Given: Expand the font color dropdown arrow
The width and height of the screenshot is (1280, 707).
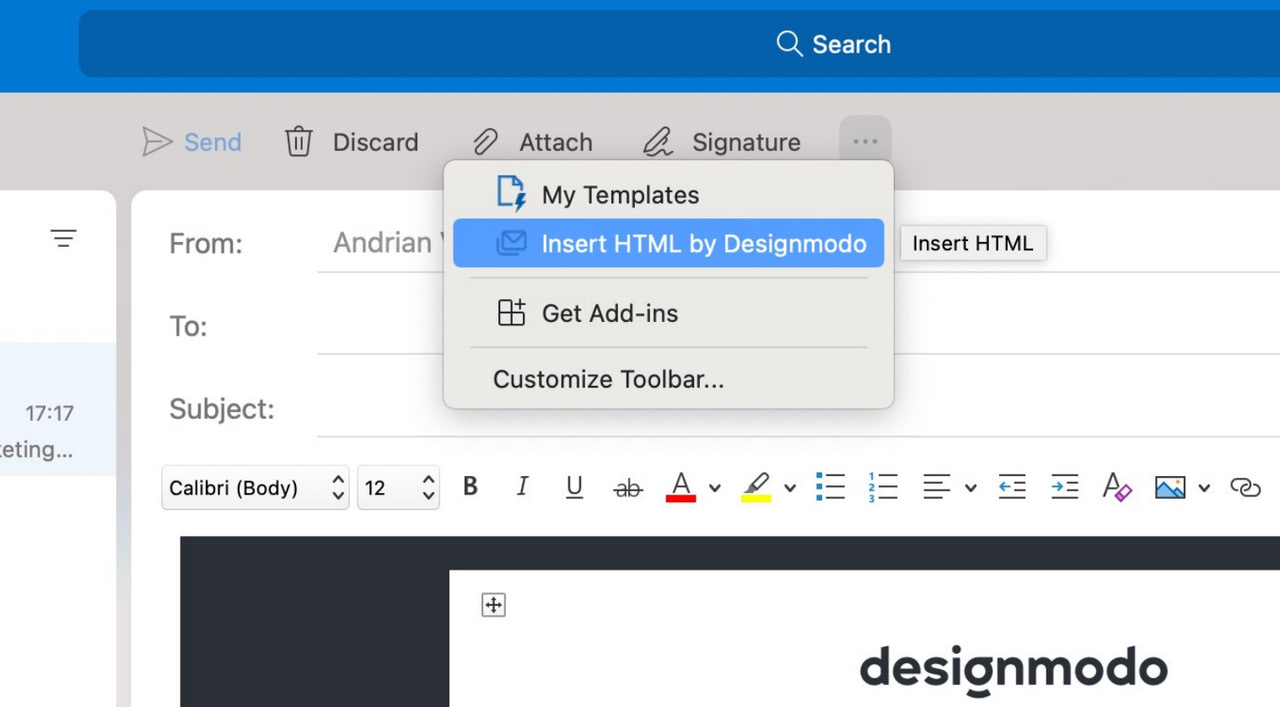Looking at the screenshot, I should point(715,488).
